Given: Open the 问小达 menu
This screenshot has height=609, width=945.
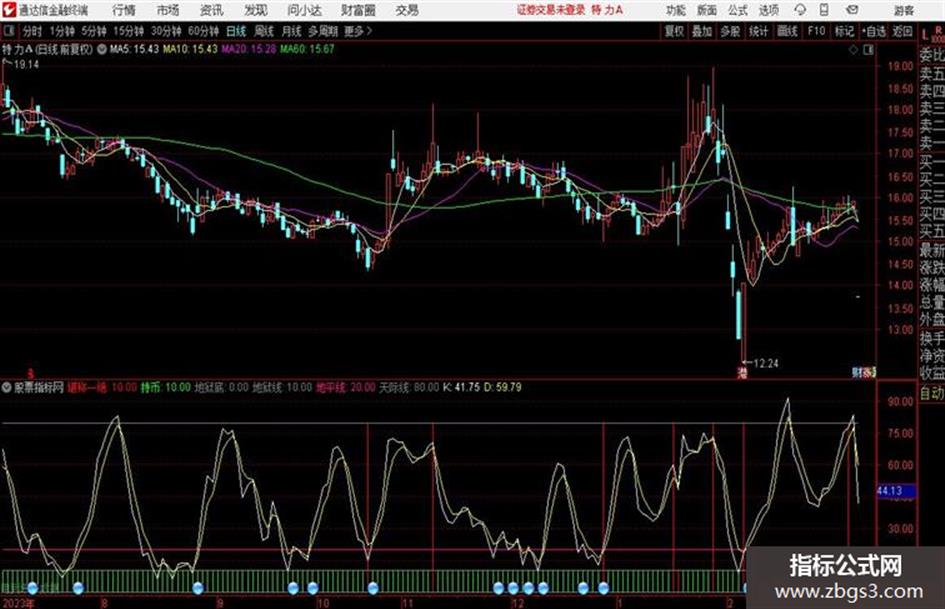Looking at the screenshot, I should tap(304, 10).
